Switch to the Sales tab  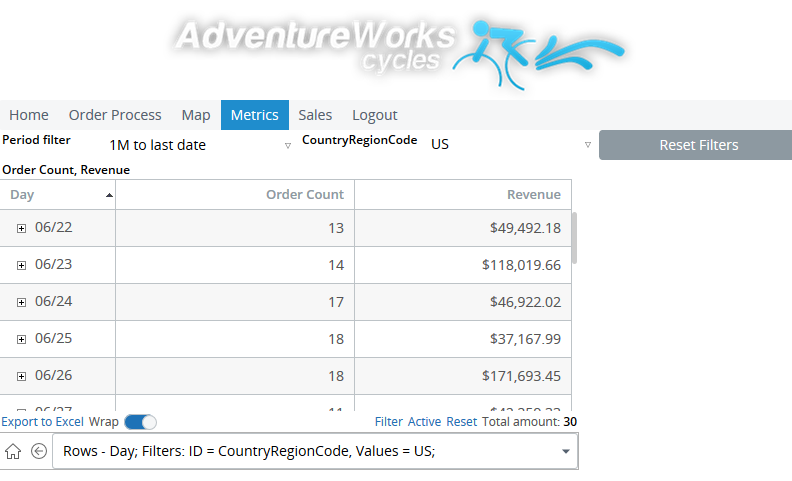(x=315, y=115)
